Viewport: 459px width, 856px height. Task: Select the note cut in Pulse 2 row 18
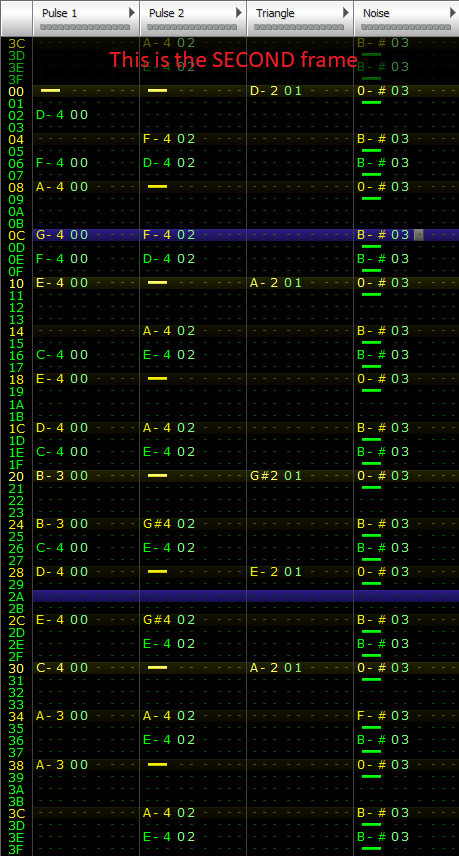point(158,378)
